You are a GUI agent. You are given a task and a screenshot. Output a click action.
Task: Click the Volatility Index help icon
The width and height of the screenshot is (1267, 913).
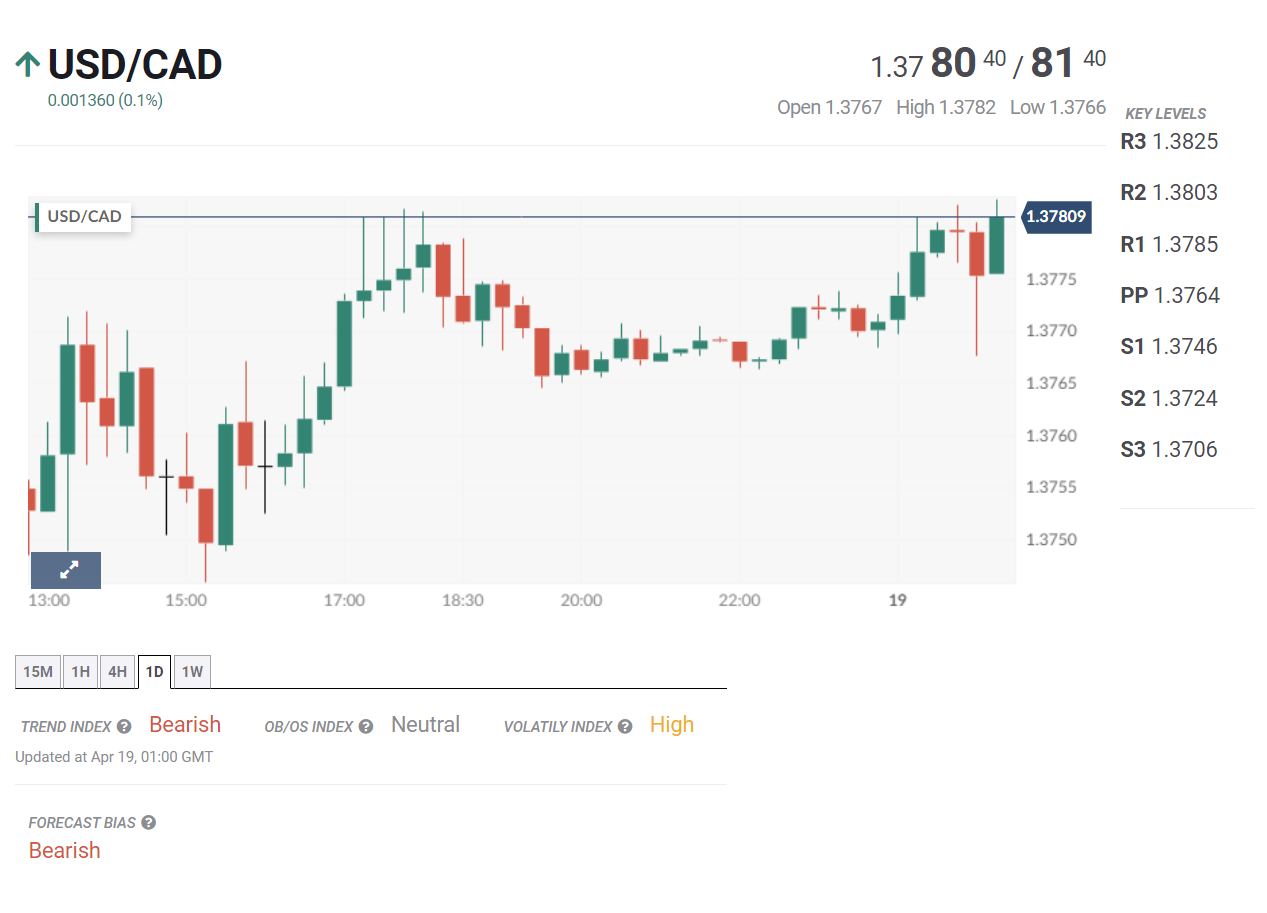coord(625,727)
